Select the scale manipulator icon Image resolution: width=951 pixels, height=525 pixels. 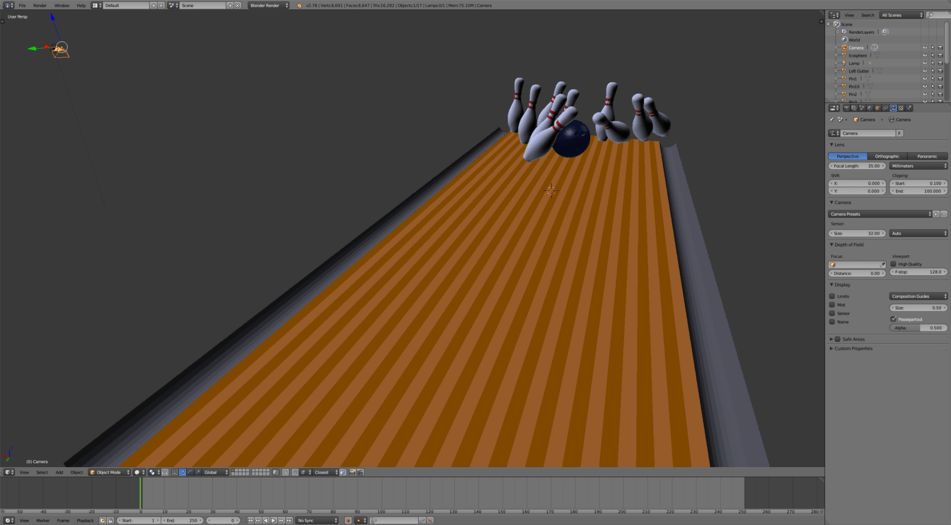click(198, 472)
